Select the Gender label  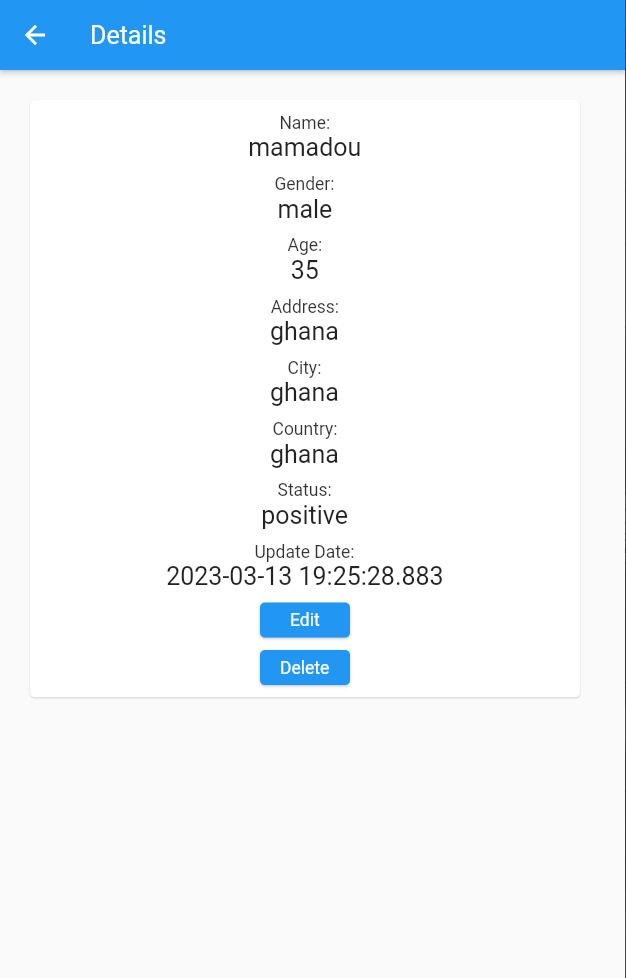click(x=304, y=184)
